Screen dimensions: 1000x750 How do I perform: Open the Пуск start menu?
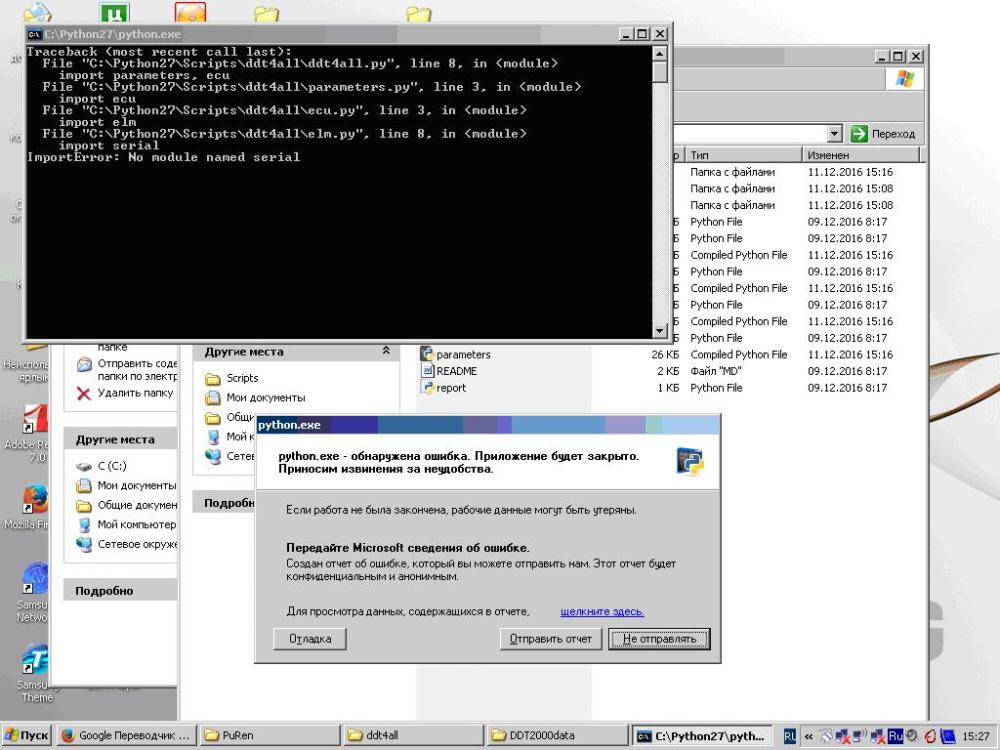coord(27,735)
